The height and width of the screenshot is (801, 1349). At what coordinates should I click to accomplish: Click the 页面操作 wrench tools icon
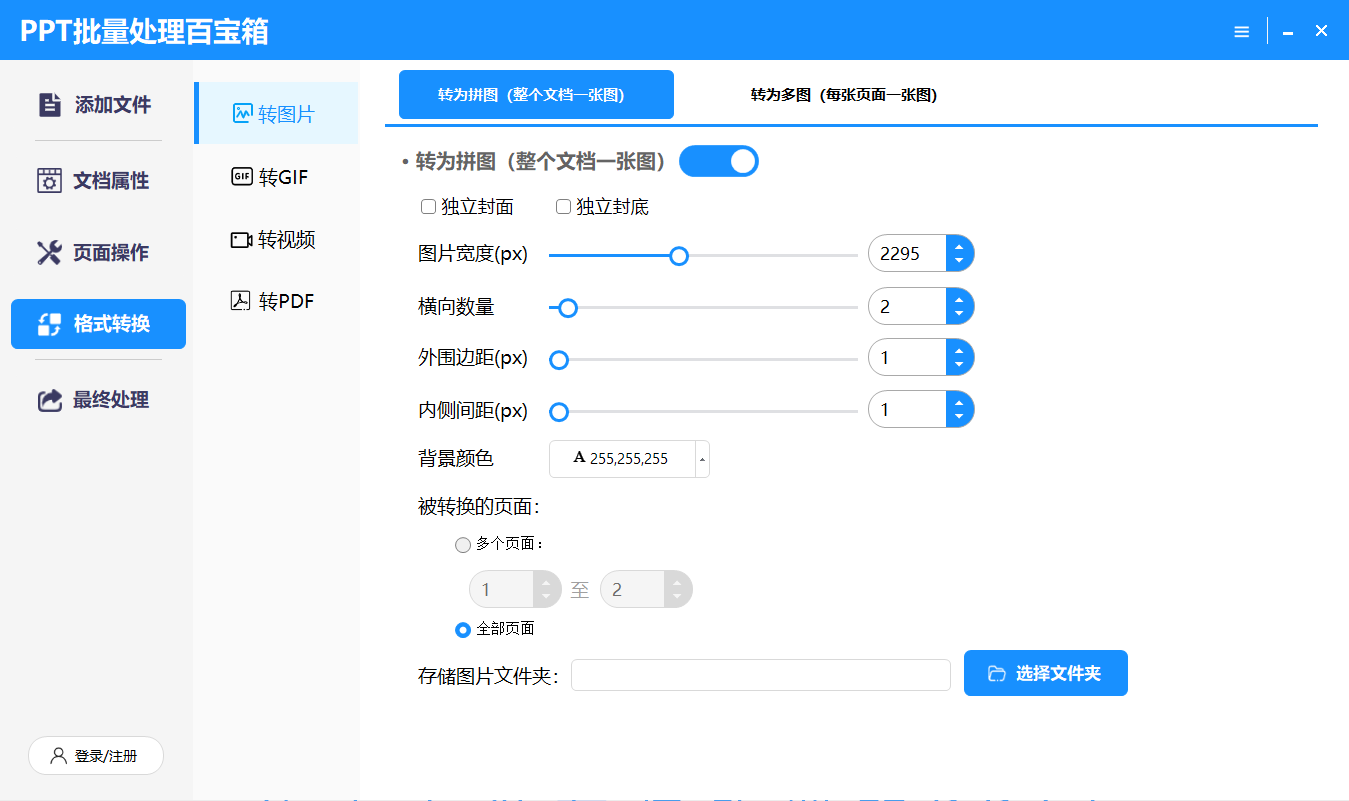coord(49,253)
